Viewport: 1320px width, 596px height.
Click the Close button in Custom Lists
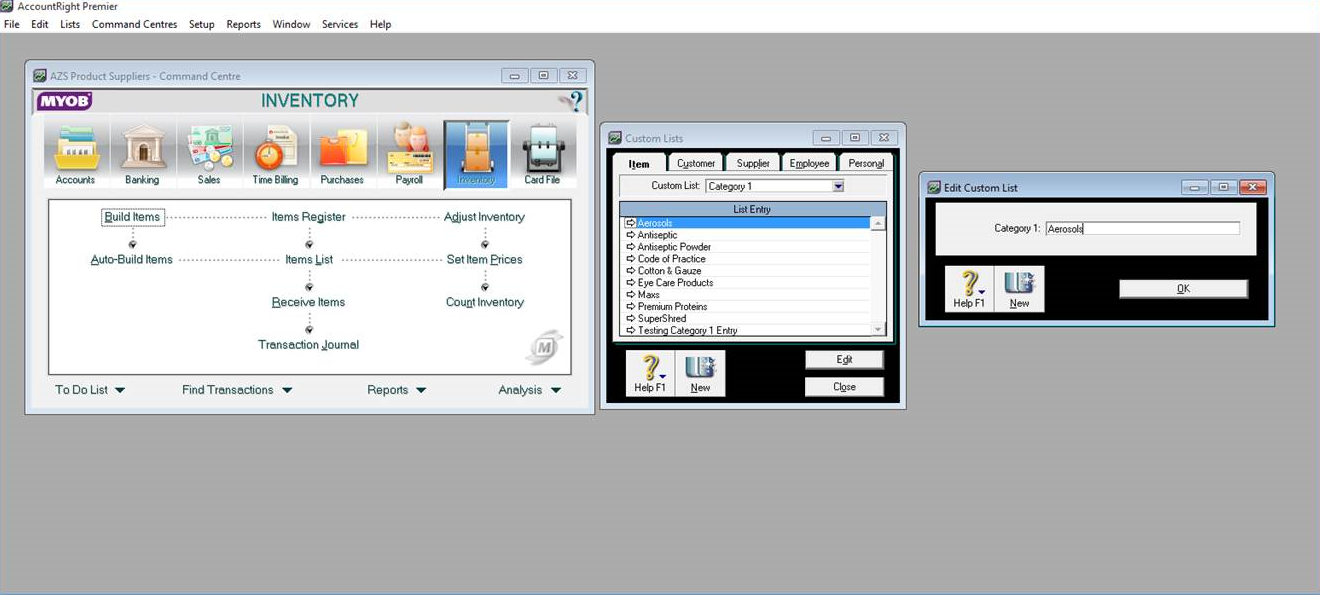click(844, 387)
